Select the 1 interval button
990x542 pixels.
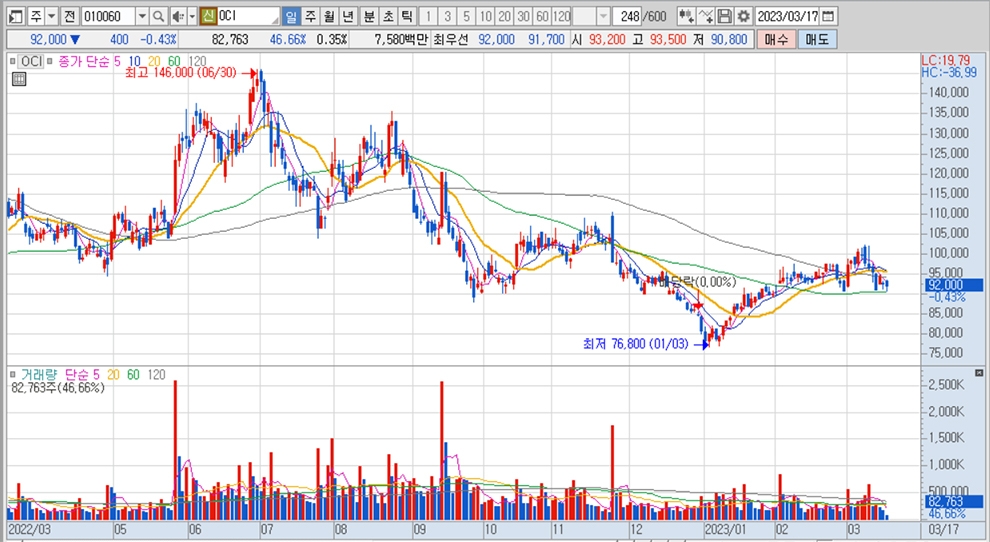point(429,16)
